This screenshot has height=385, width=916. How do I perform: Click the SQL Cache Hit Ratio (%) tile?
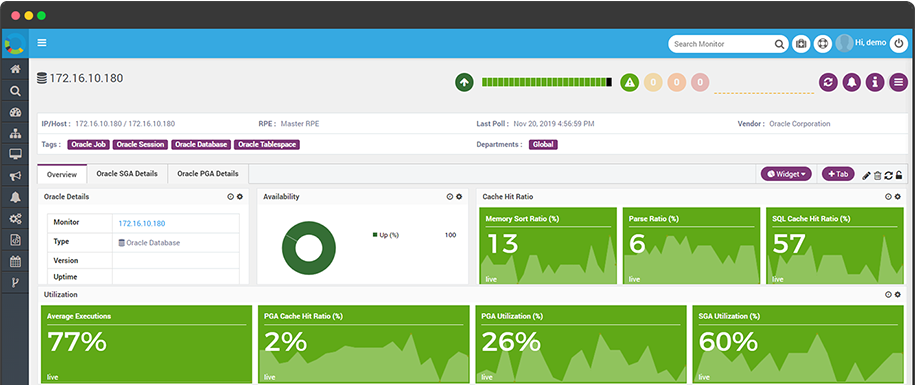pyautogui.click(x=835, y=246)
